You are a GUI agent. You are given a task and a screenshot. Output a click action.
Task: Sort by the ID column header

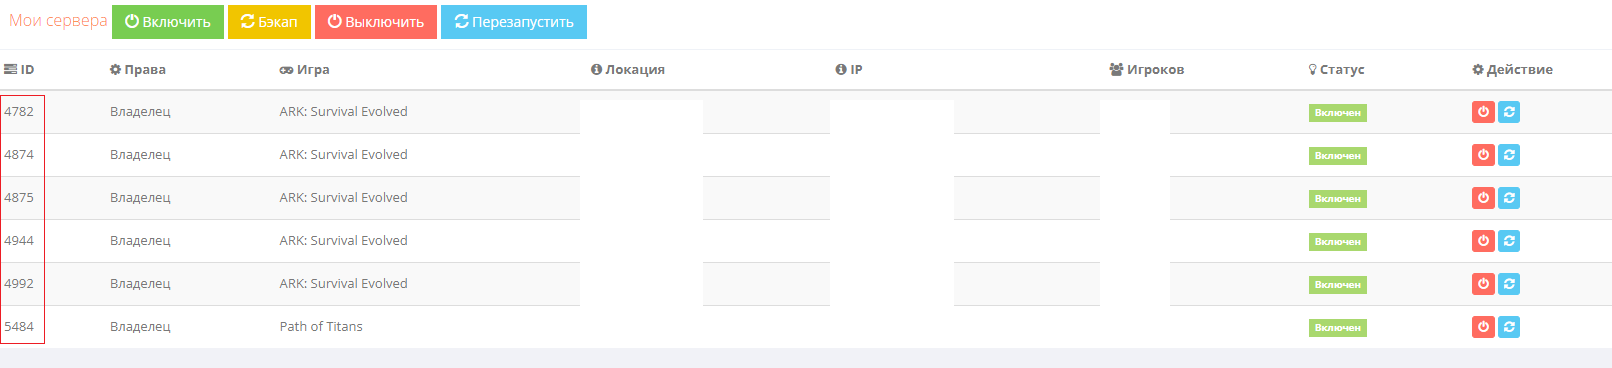pos(19,70)
